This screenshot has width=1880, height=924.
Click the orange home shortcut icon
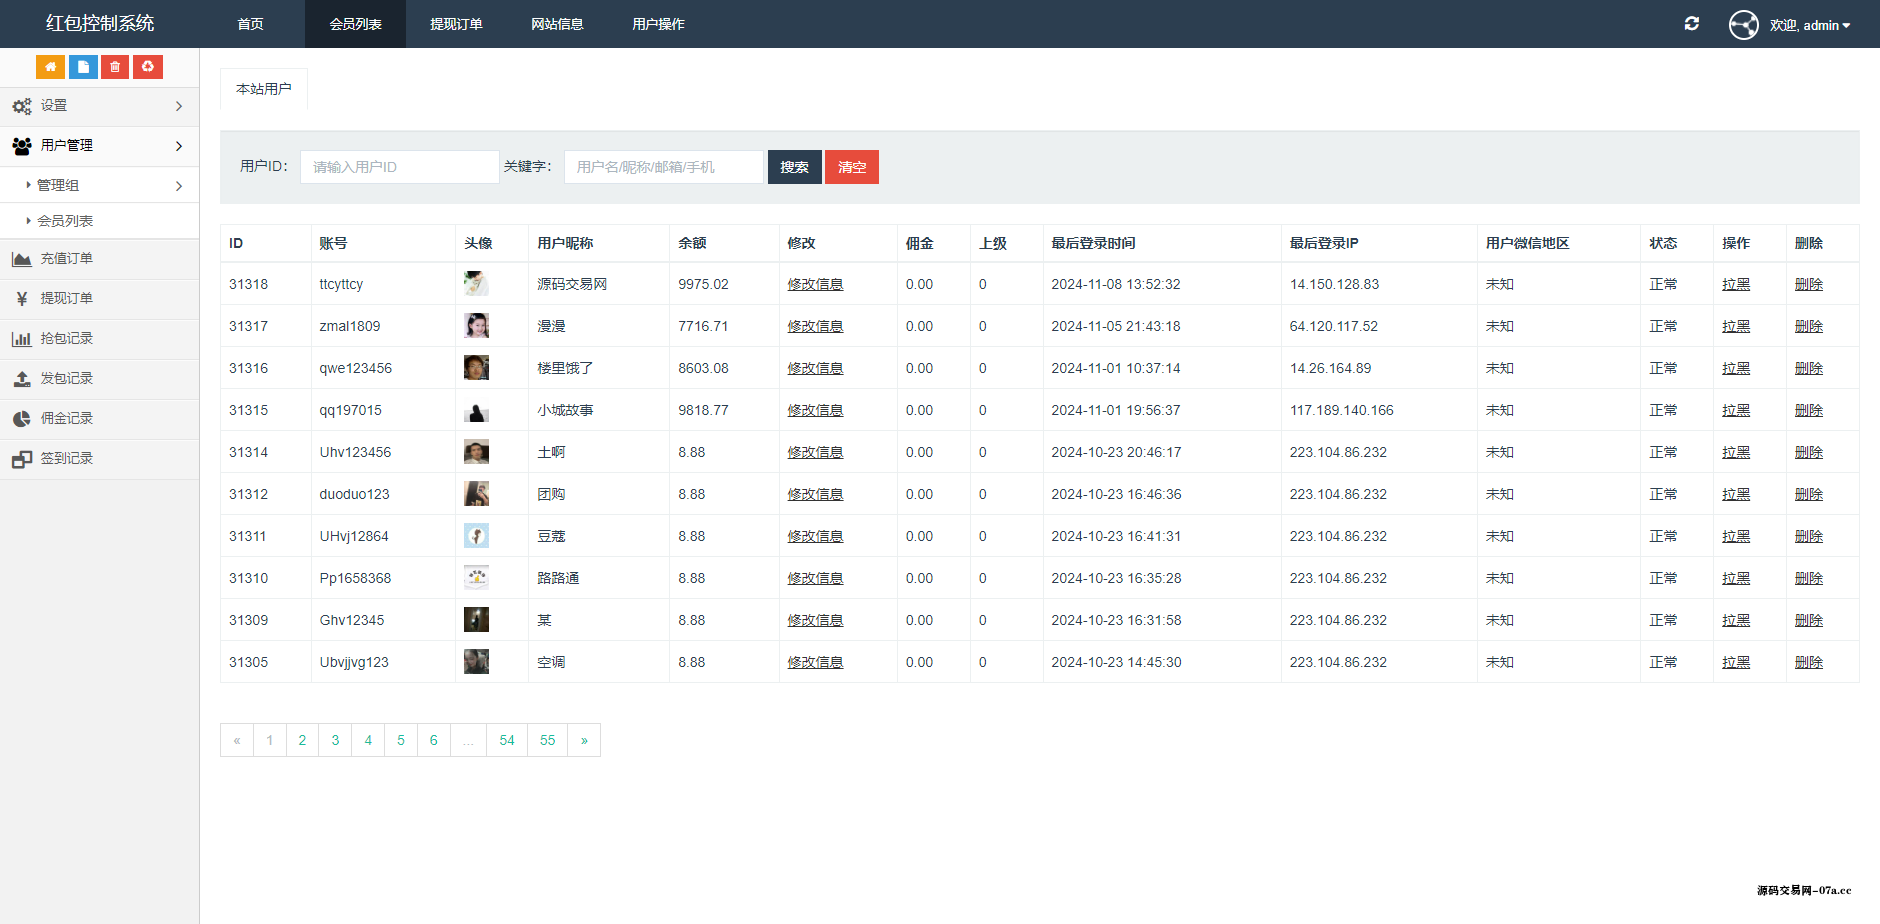tap(50, 67)
